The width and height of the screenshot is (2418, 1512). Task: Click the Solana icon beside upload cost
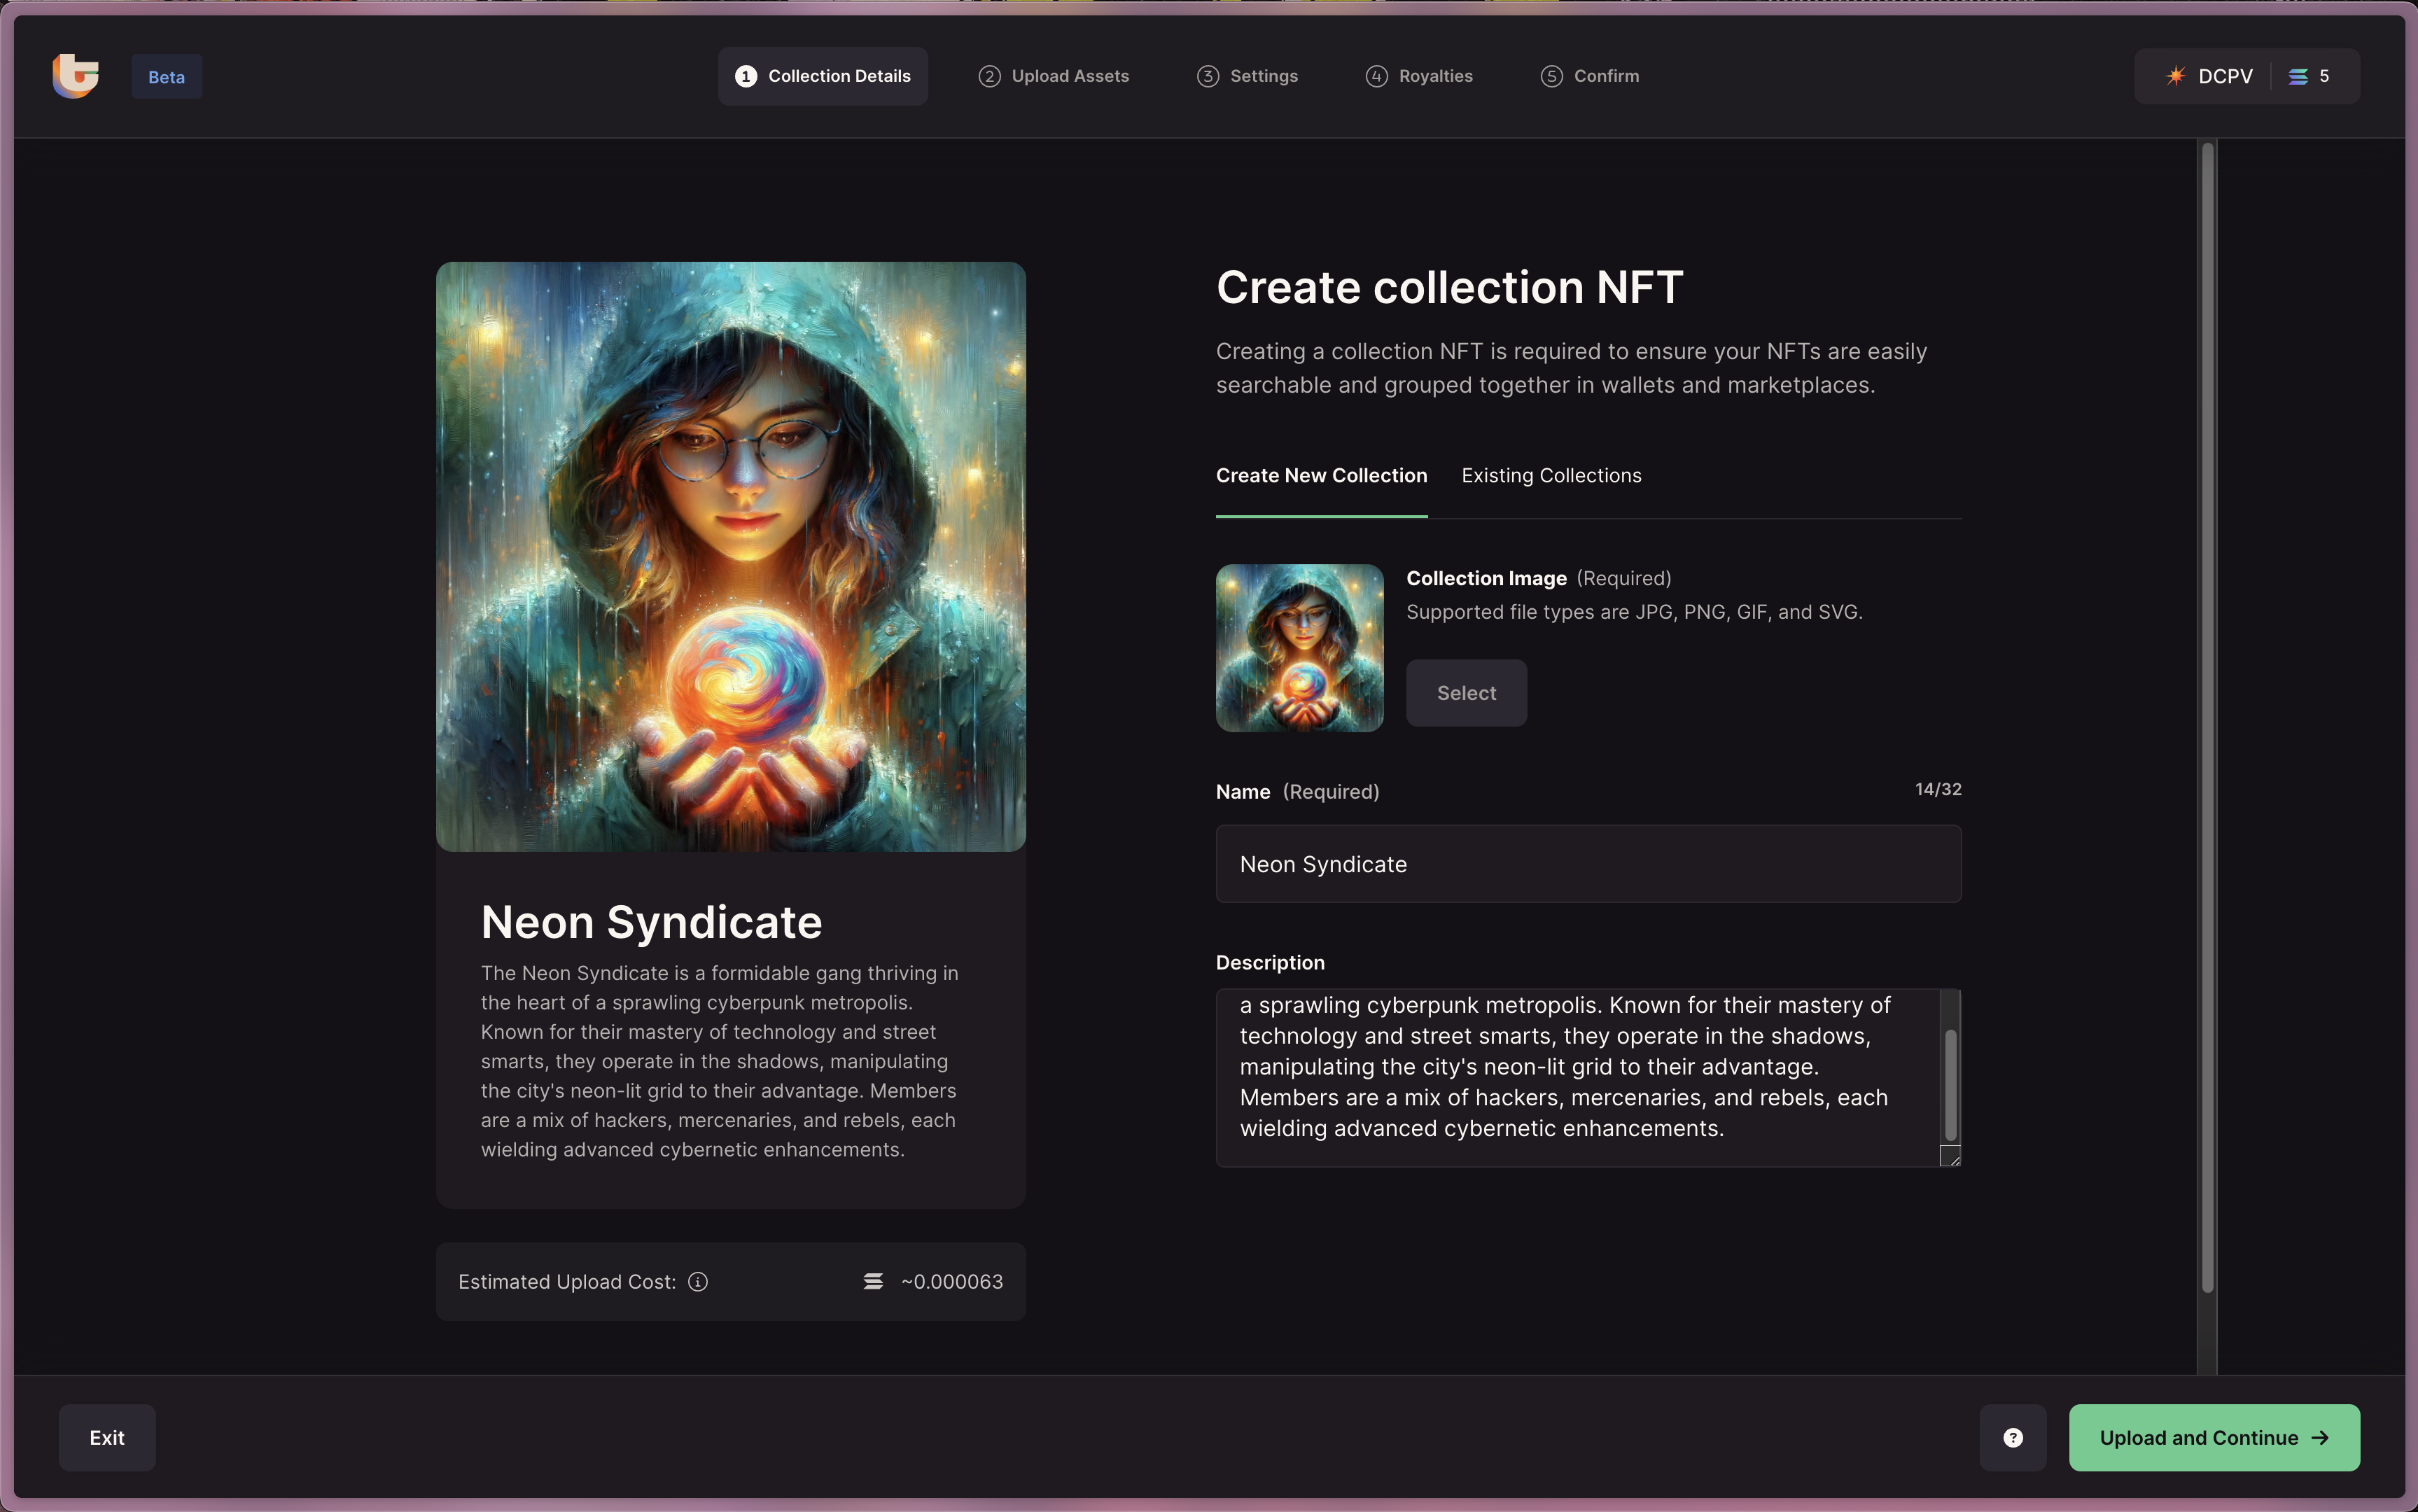(873, 1282)
